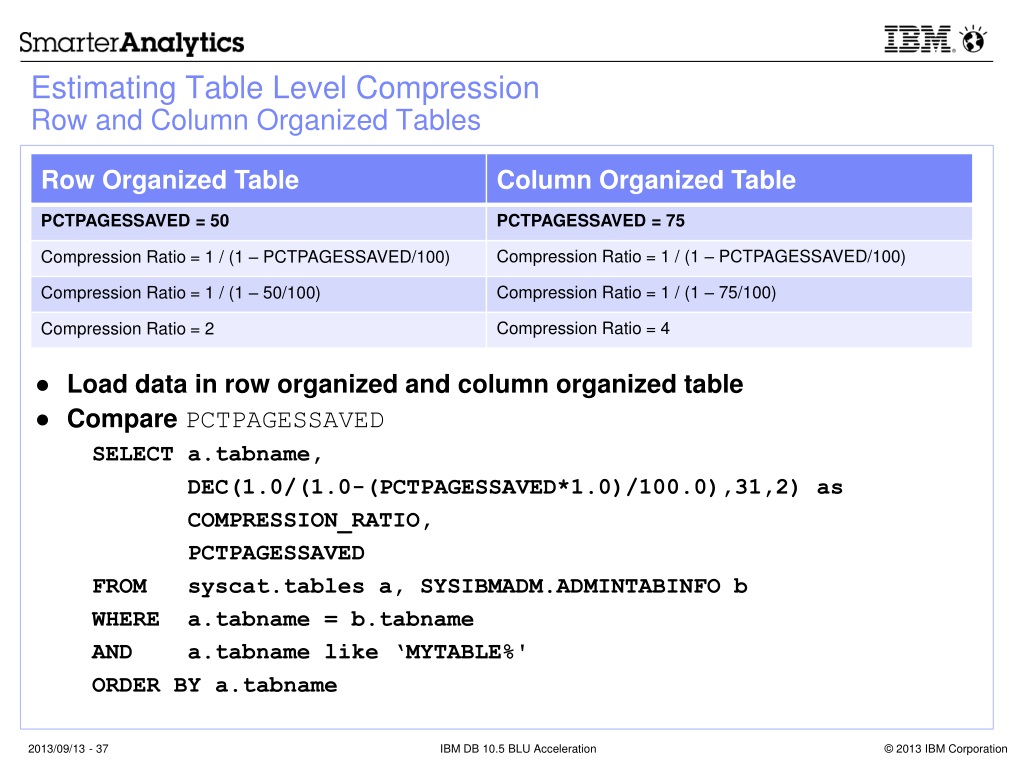Viewport: 1024px width, 768px height.
Task: Click the 'Row Organized Table' header cell
Action: (259, 179)
